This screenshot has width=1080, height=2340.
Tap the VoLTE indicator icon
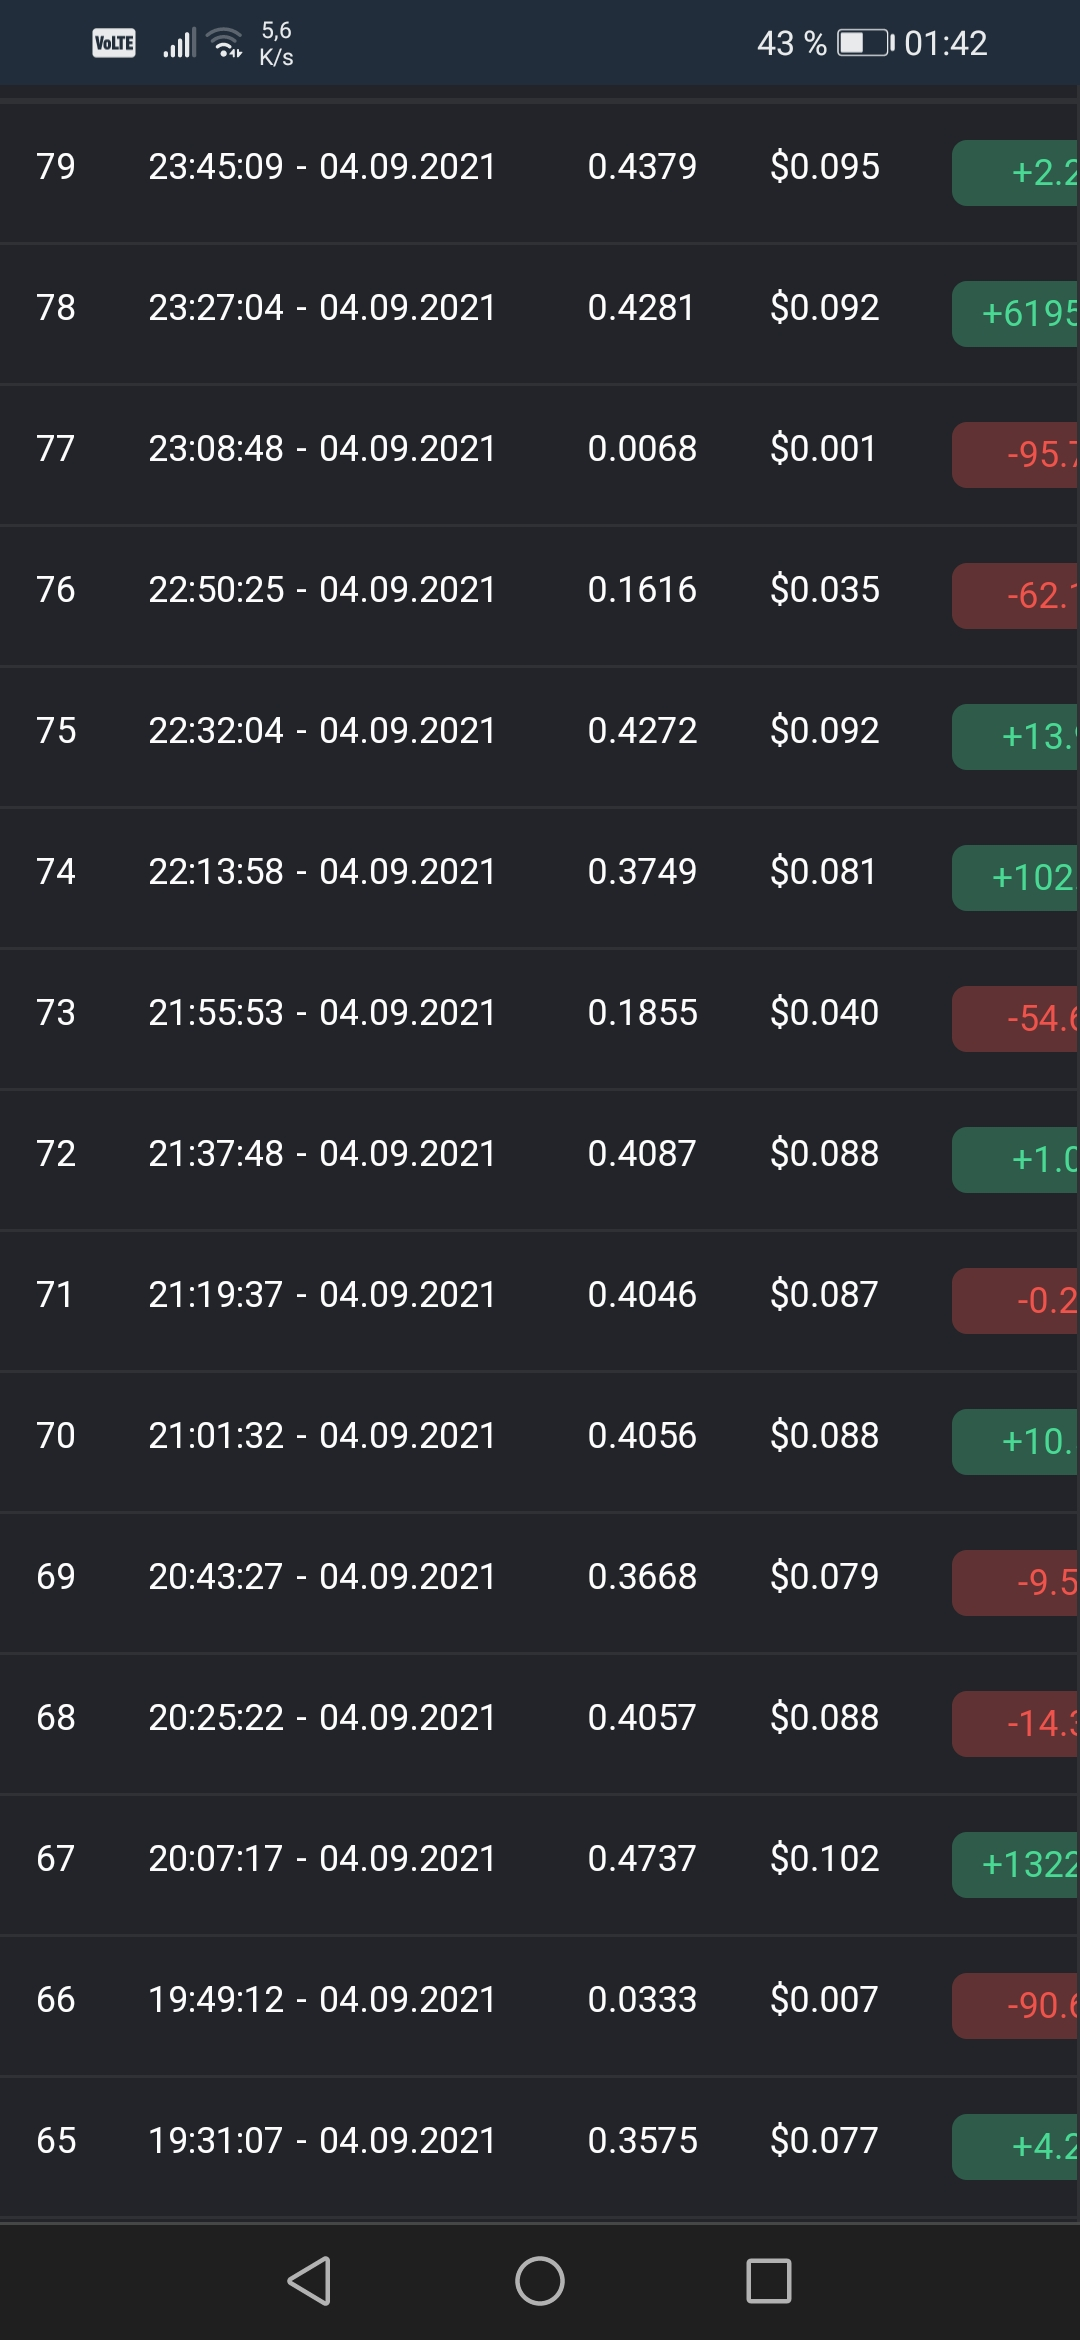click(114, 43)
